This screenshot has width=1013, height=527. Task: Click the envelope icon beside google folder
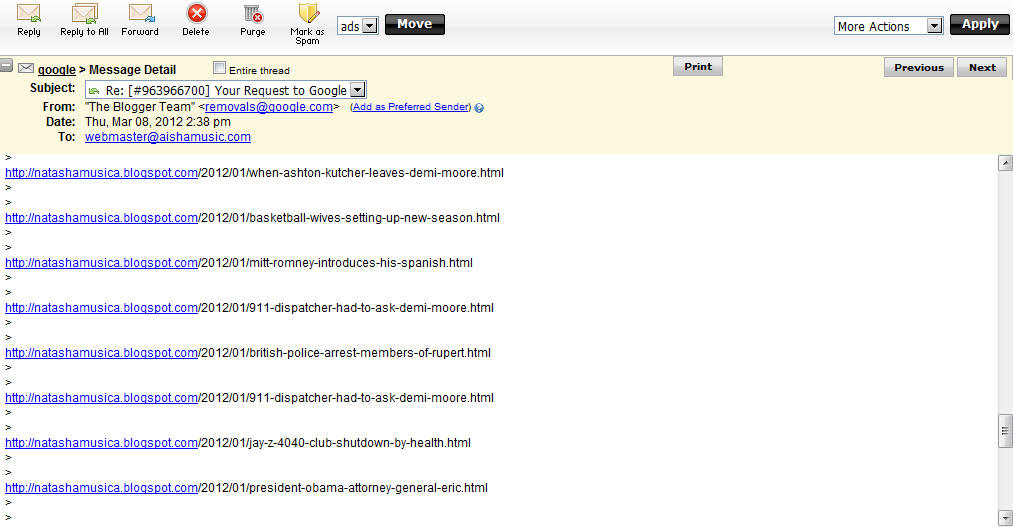26,68
